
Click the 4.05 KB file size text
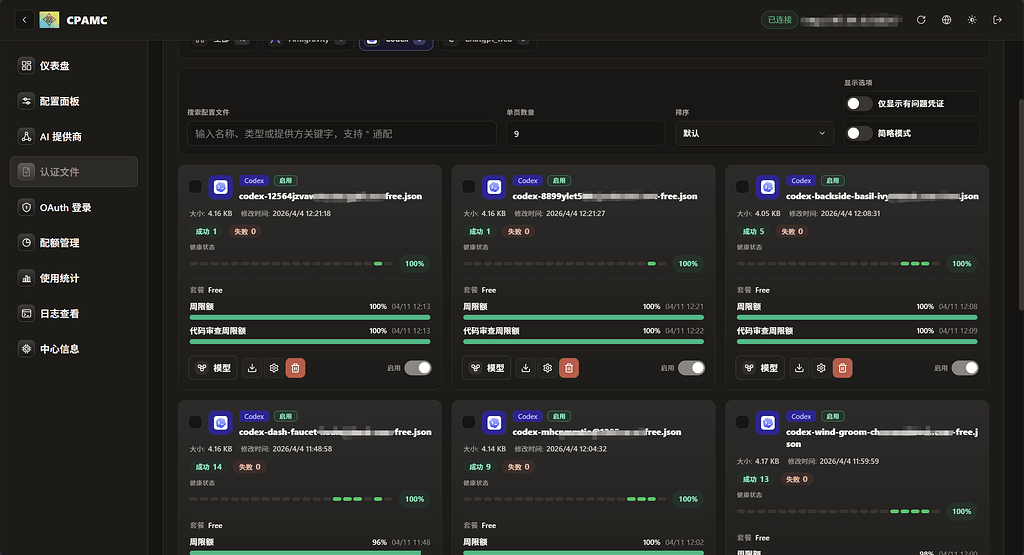click(767, 214)
